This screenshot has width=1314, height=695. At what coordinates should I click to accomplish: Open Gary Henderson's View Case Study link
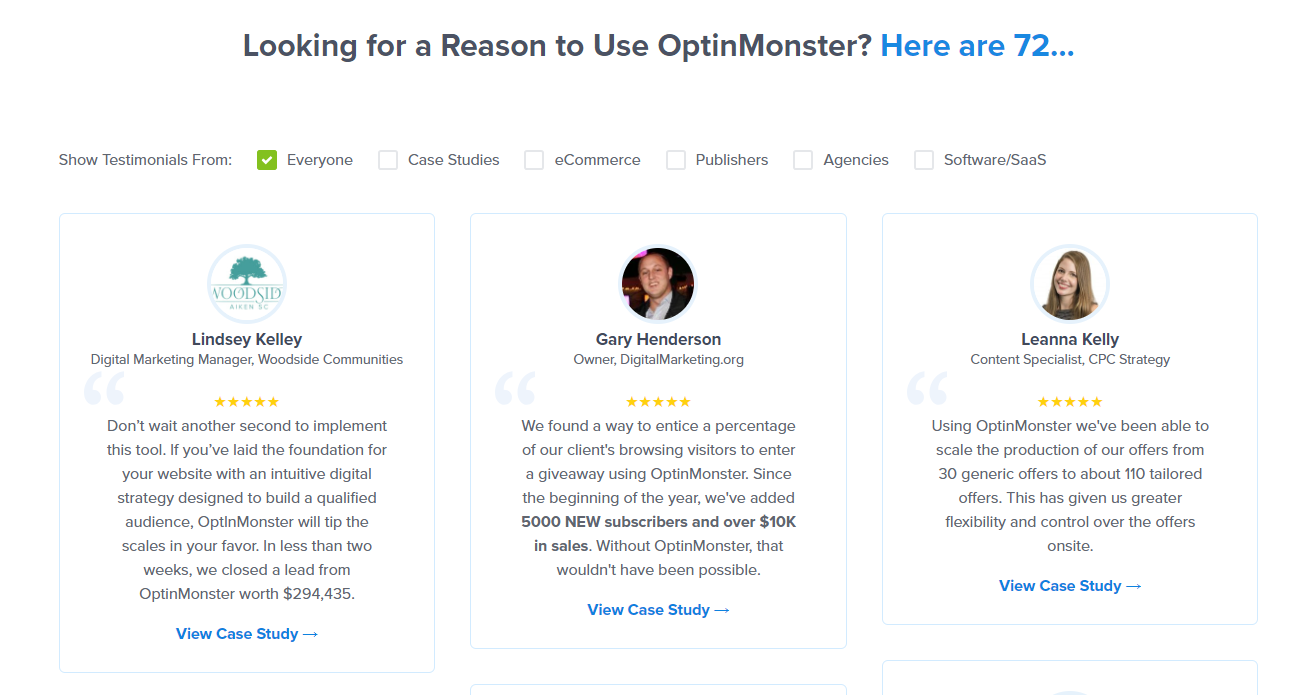pos(658,610)
